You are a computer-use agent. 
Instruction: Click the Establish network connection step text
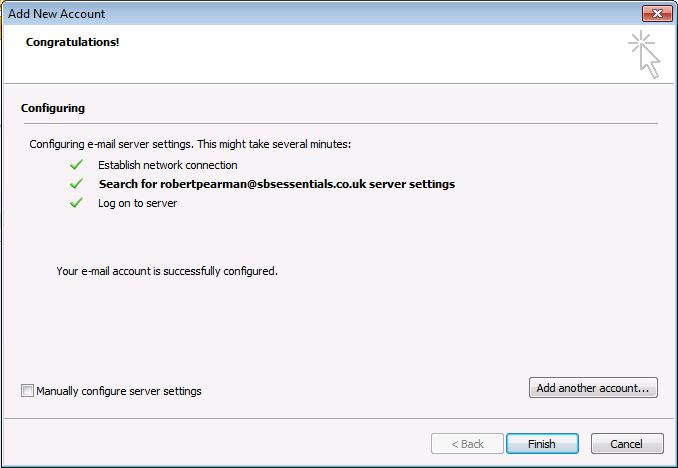tap(168, 165)
